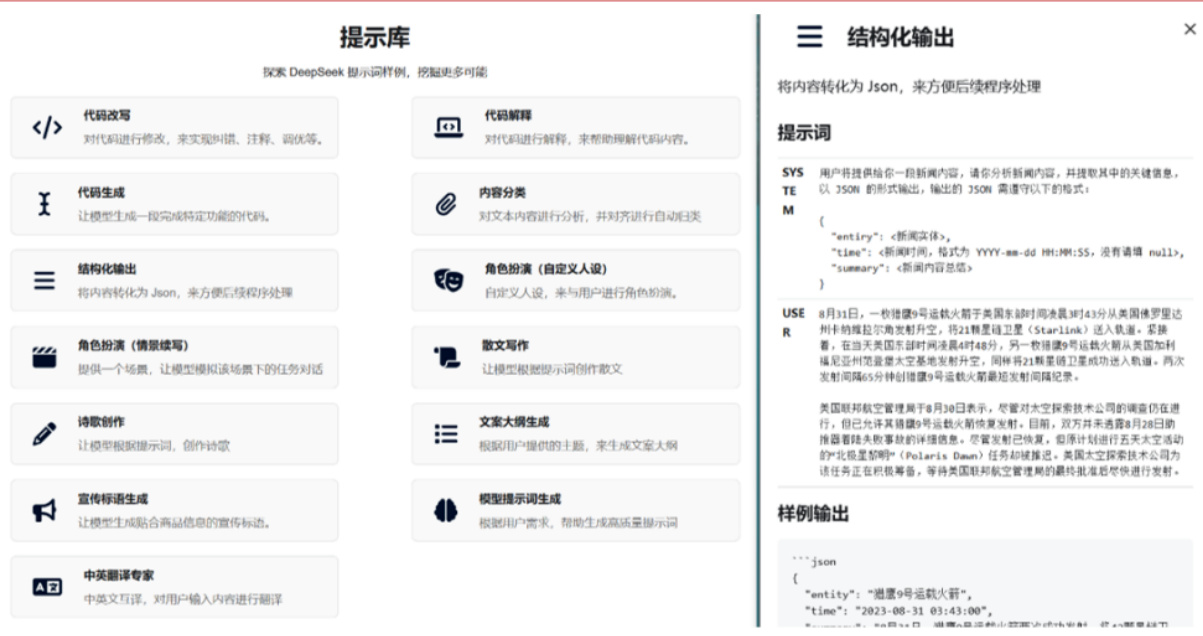This screenshot has width=1203, height=636.
Task: Open the 中英翻译专家 card title
Action: pos(118,575)
